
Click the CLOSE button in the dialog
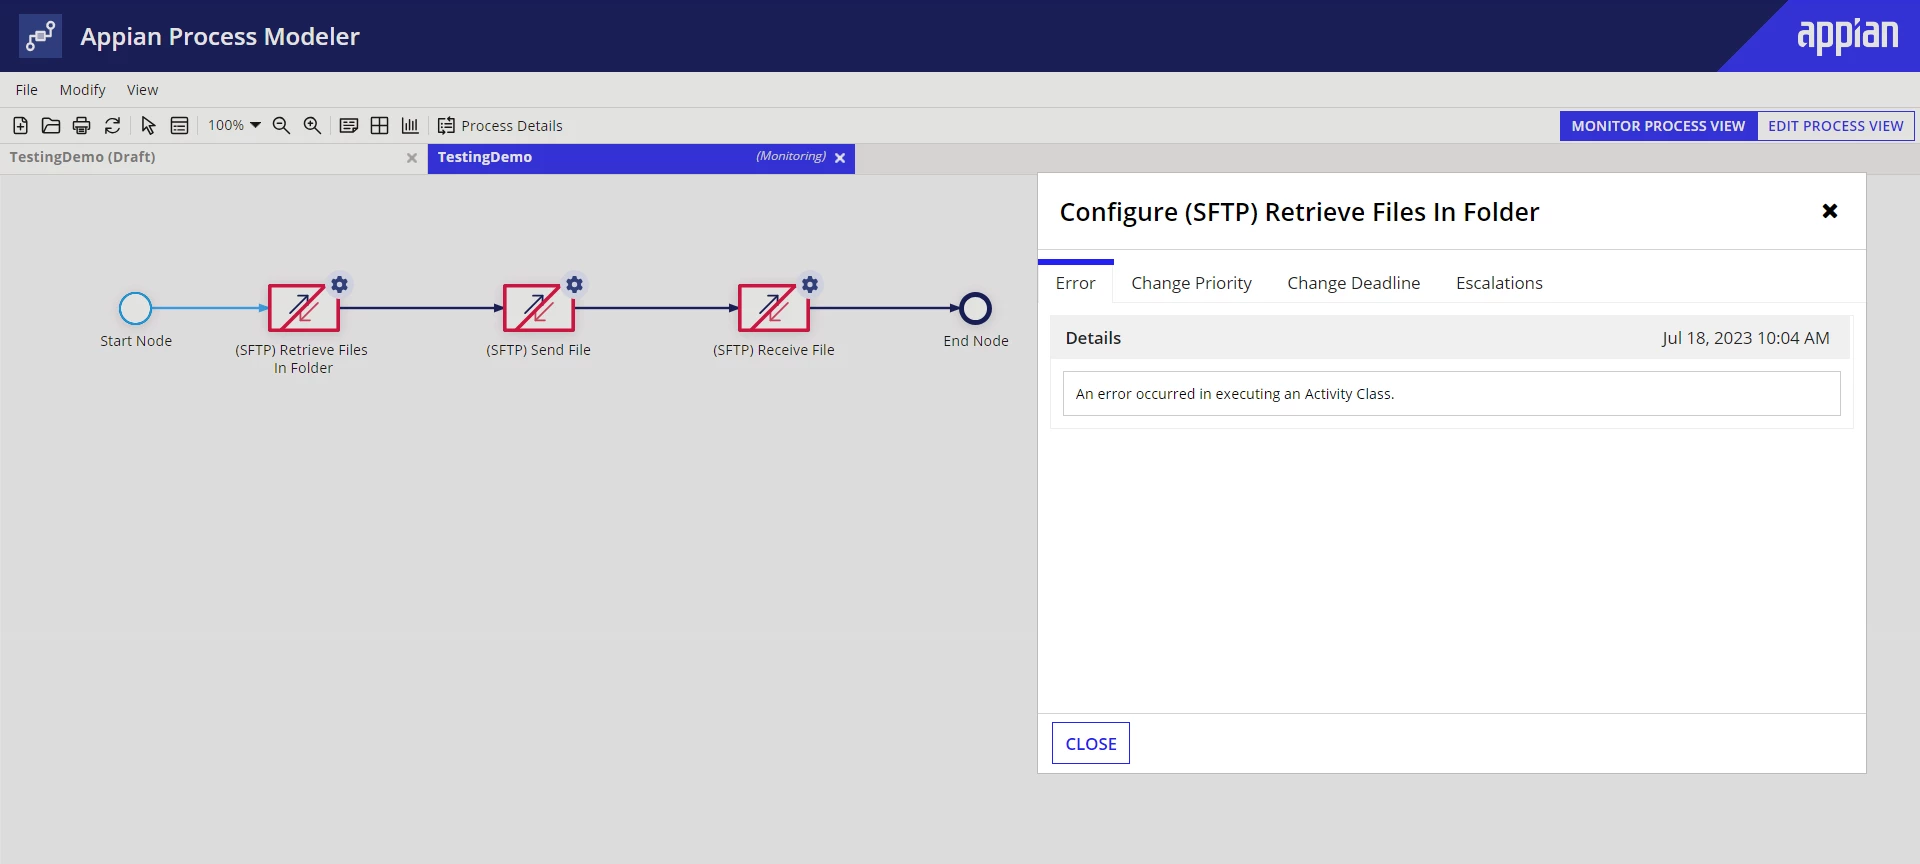tap(1091, 743)
